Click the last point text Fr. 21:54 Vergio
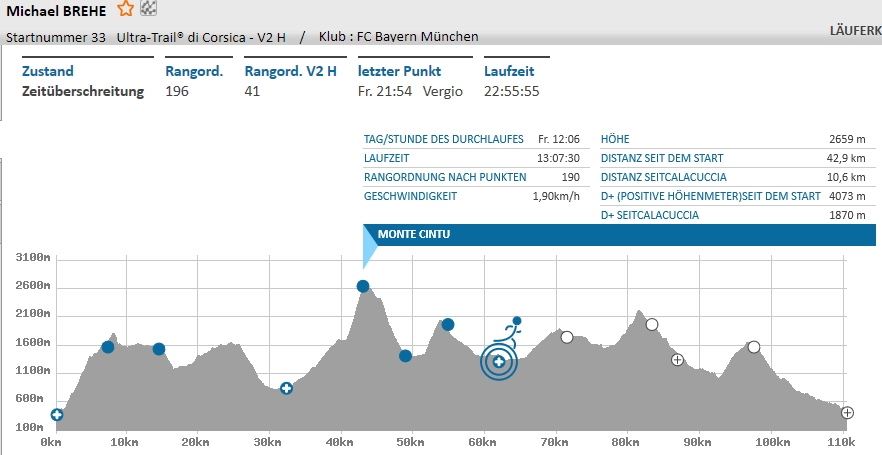This screenshot has width=882, height=455. click(x=410, y=91)
